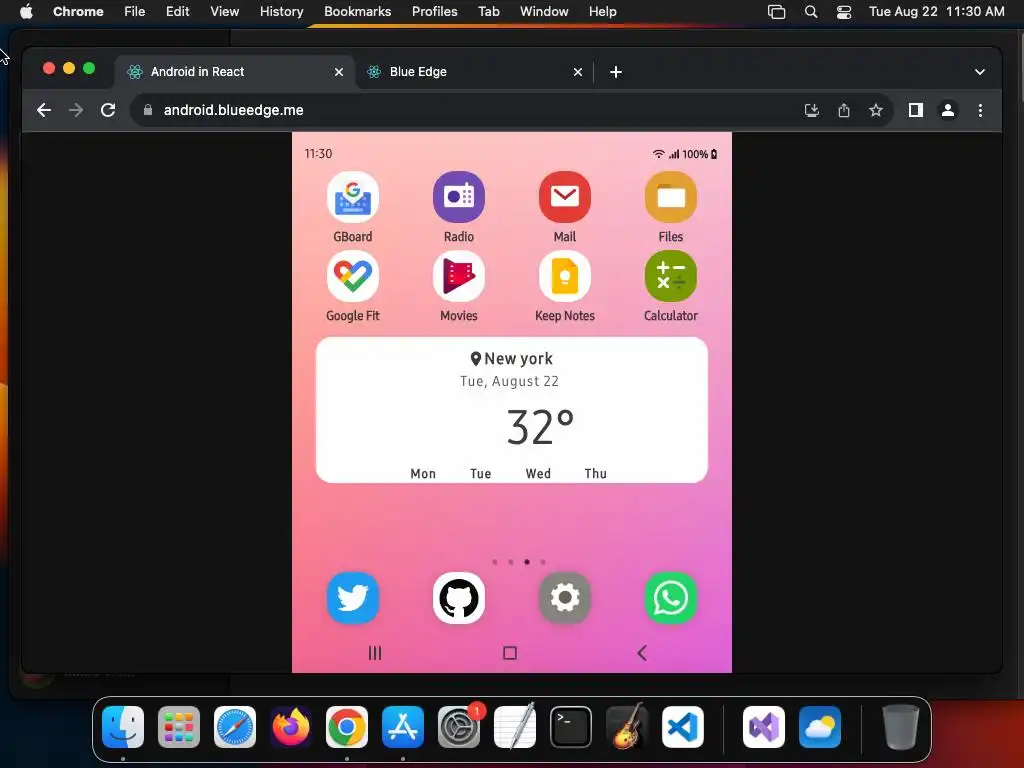Open the Profiles menu
The height and width of the screenshot is (768, 1024).
434,12
